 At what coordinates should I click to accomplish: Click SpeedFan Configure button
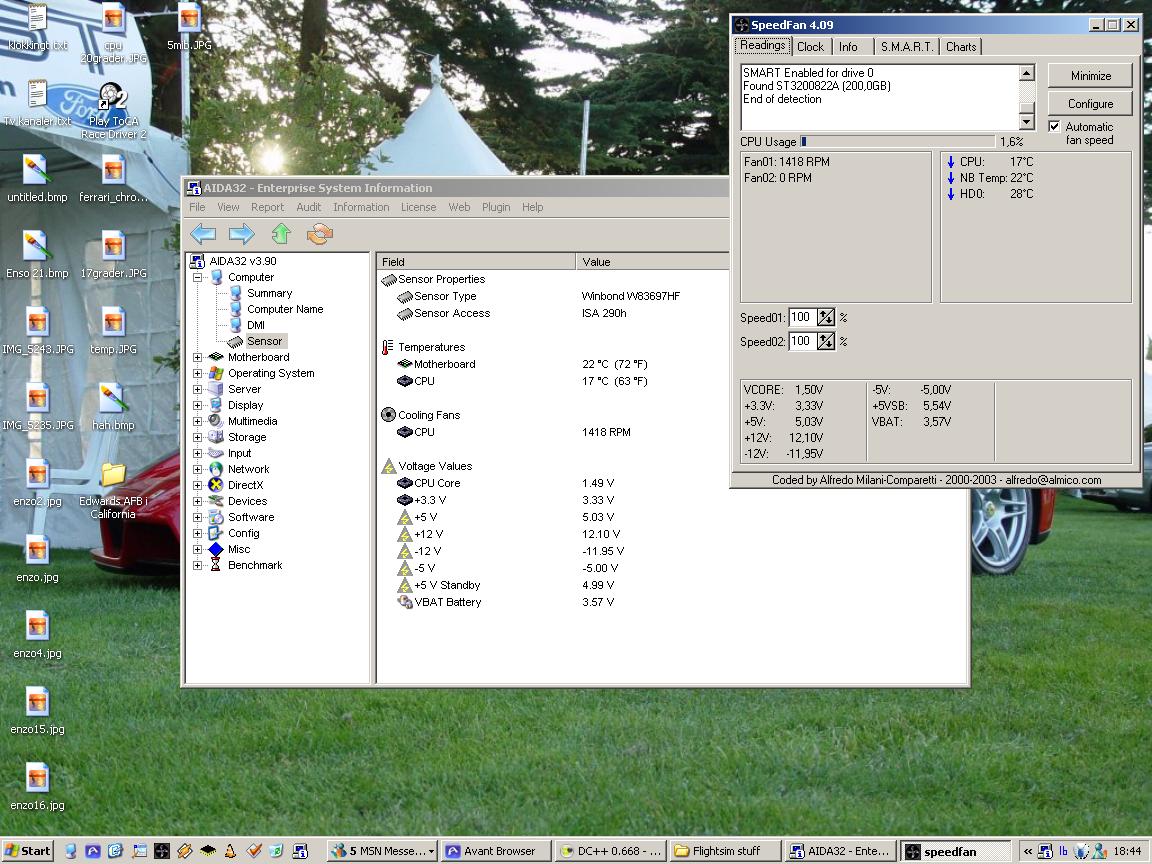click(x=1090, y=104)
